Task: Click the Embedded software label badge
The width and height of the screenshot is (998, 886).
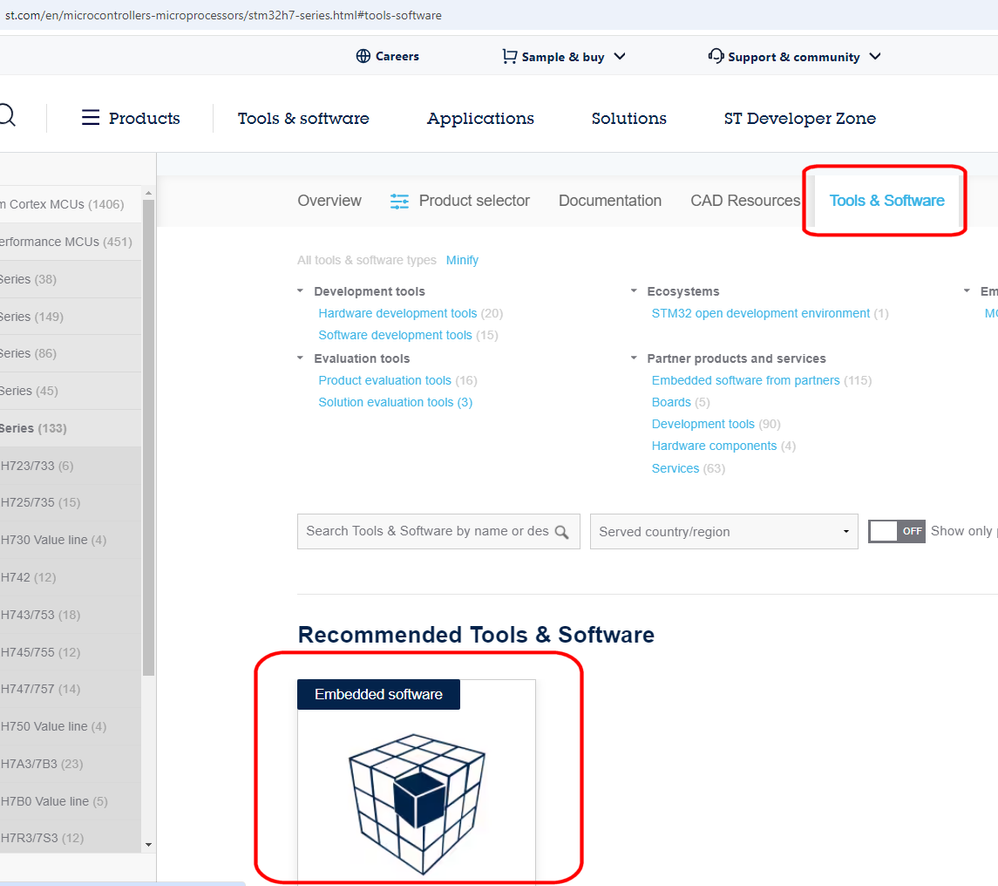Action: click(x=378, y=694)
